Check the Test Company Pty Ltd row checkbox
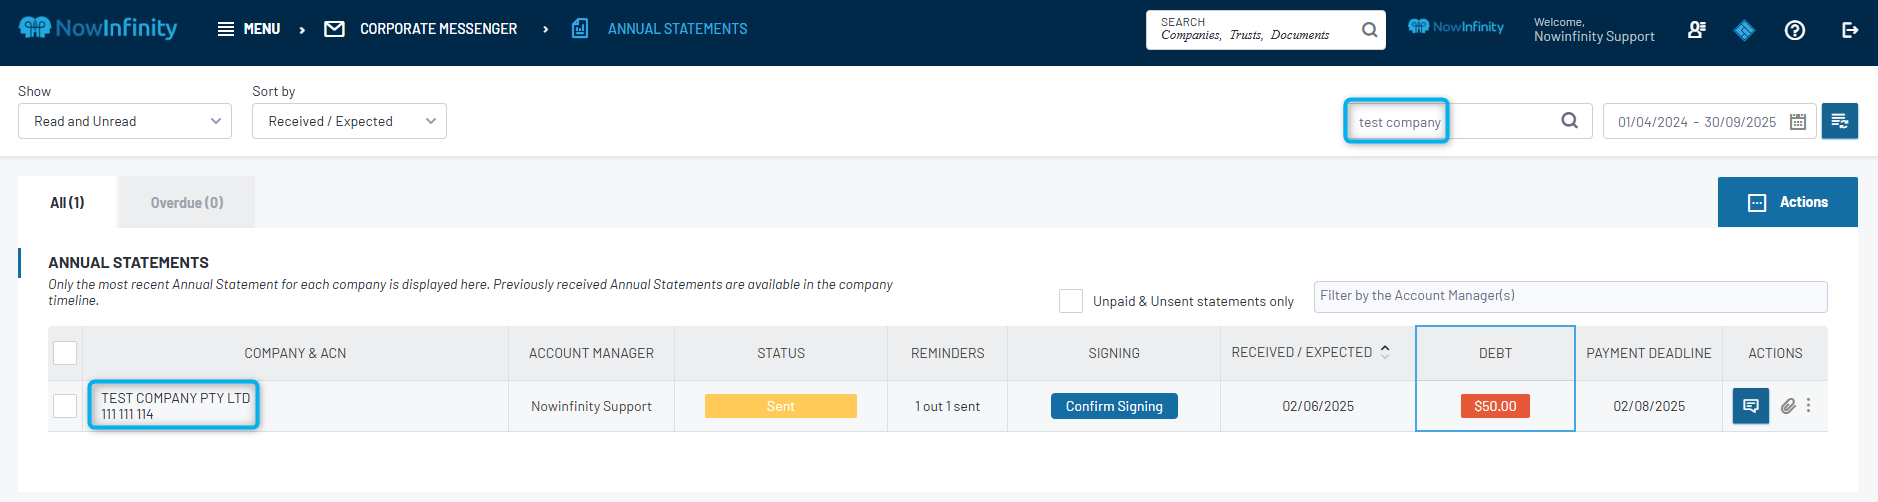The height and width of the screenshot is (502, 1878). click(65, 406)
